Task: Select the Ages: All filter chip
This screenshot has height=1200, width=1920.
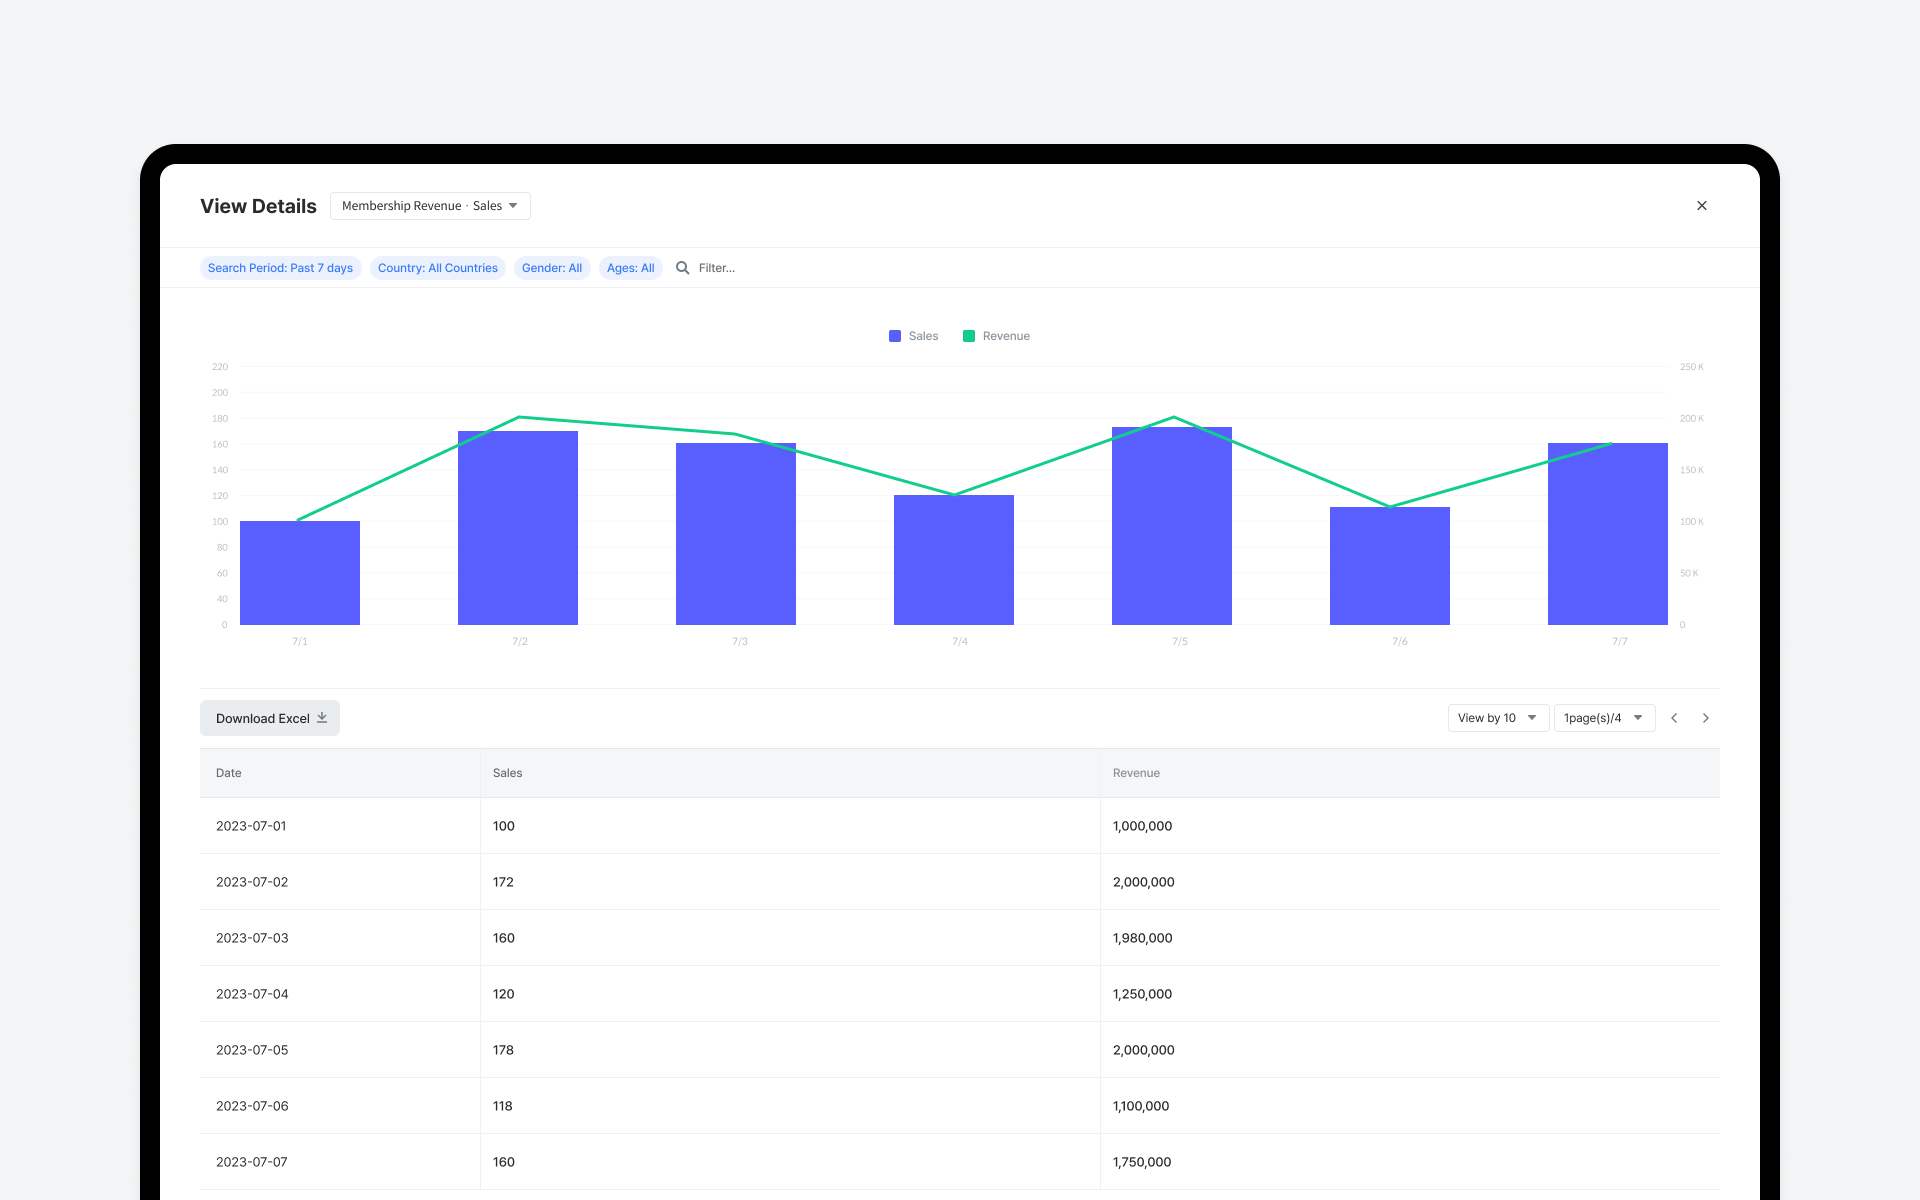Action: (630, 268)
